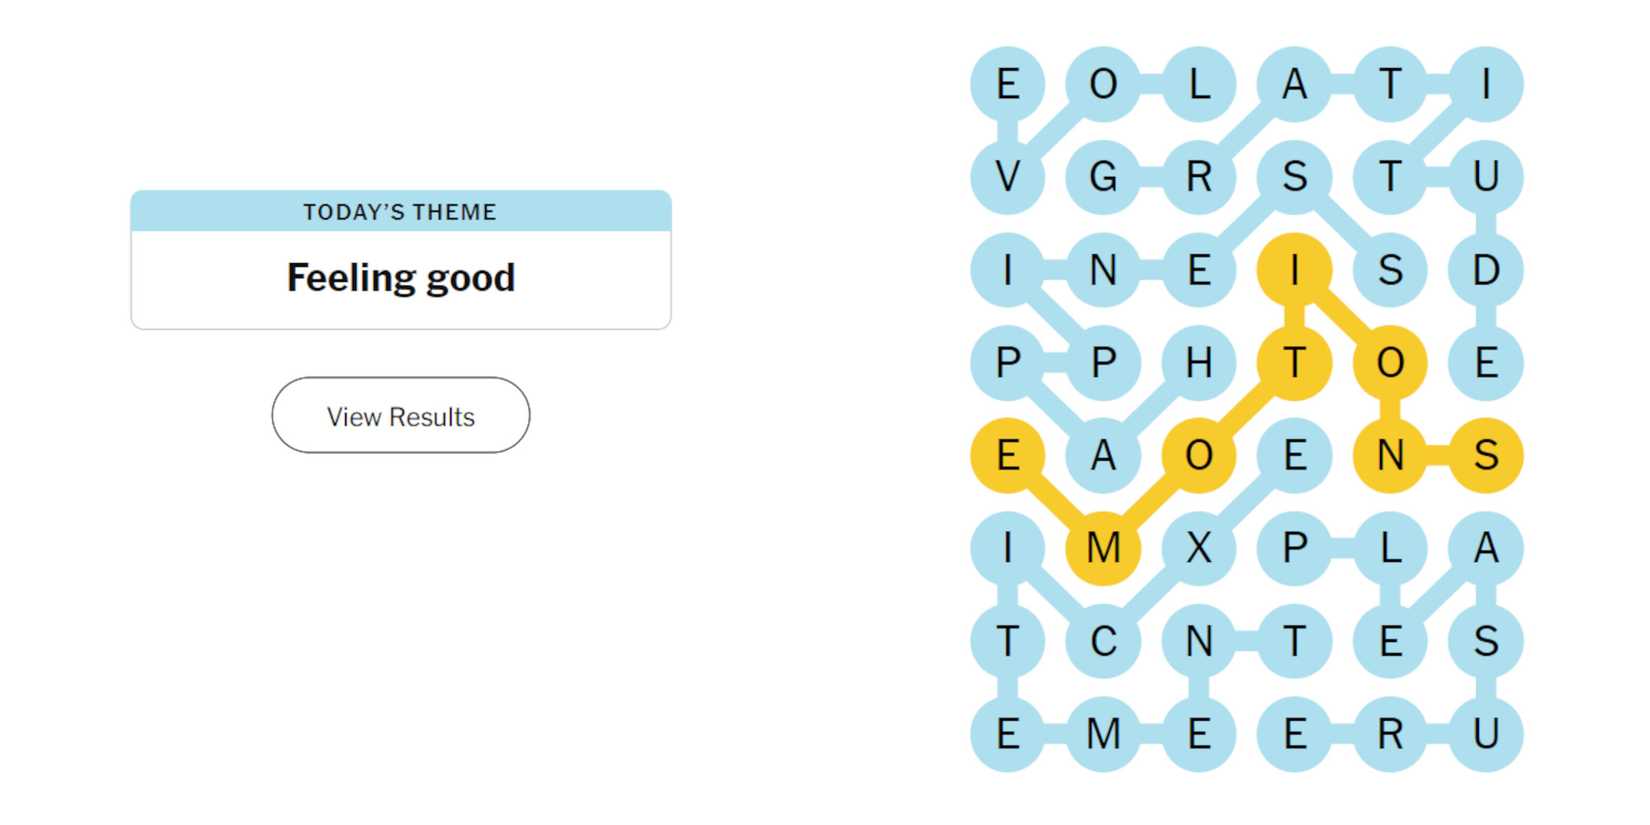Screen dimensions: 1650x825
Task: Select the blue R tile in bottom row
Action: pos(1389,733)
